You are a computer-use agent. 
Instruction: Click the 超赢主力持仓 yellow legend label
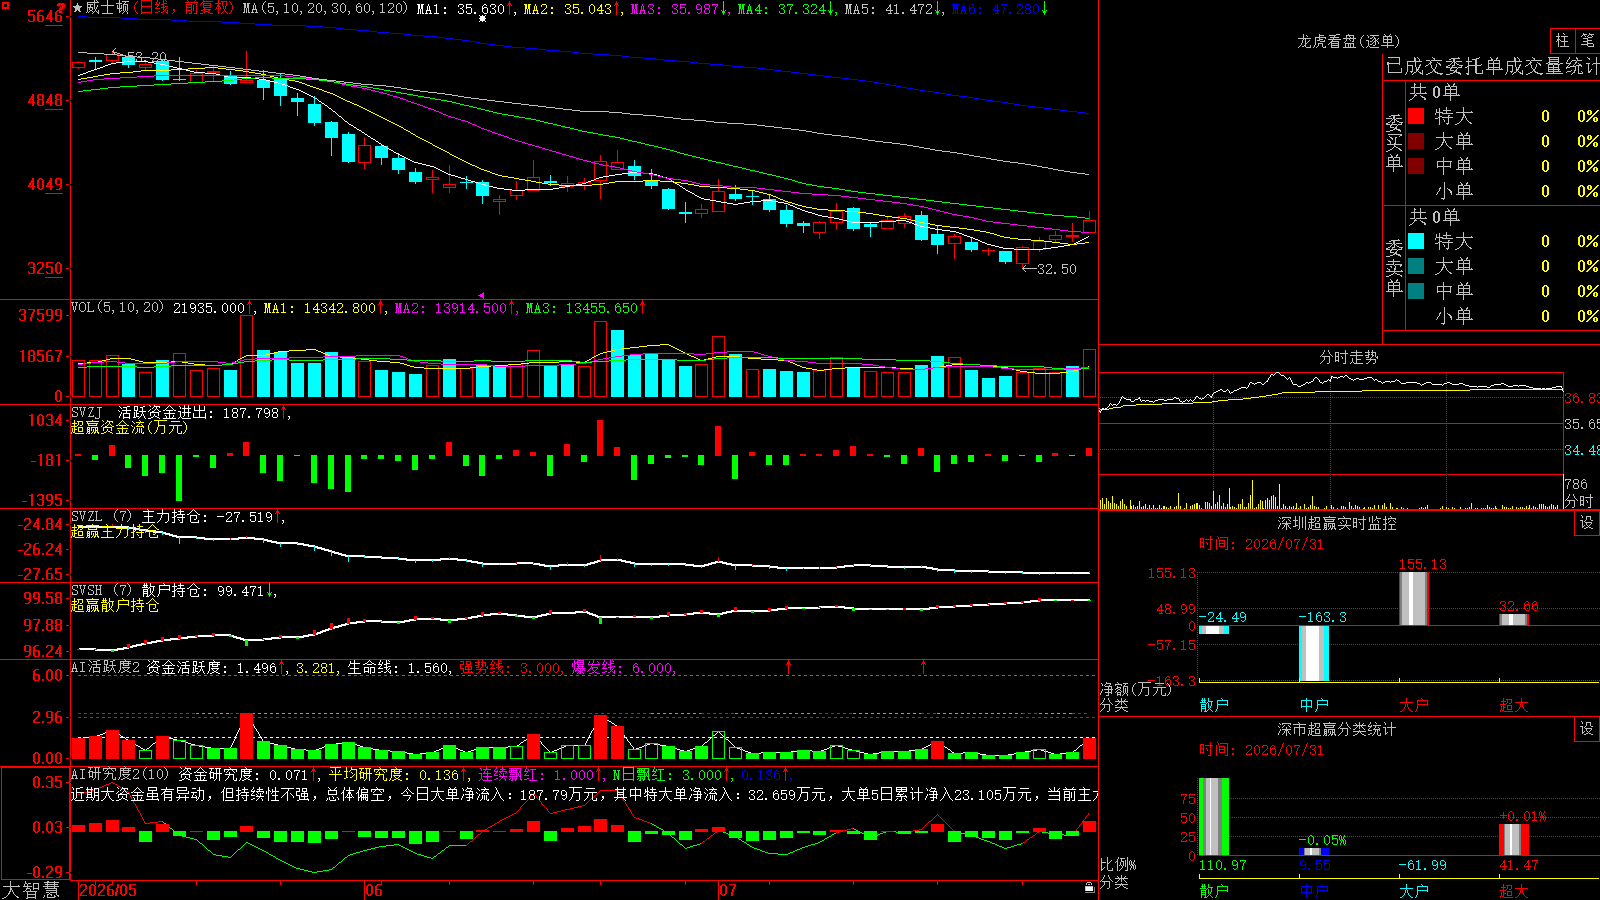click(x=115, y=531)
